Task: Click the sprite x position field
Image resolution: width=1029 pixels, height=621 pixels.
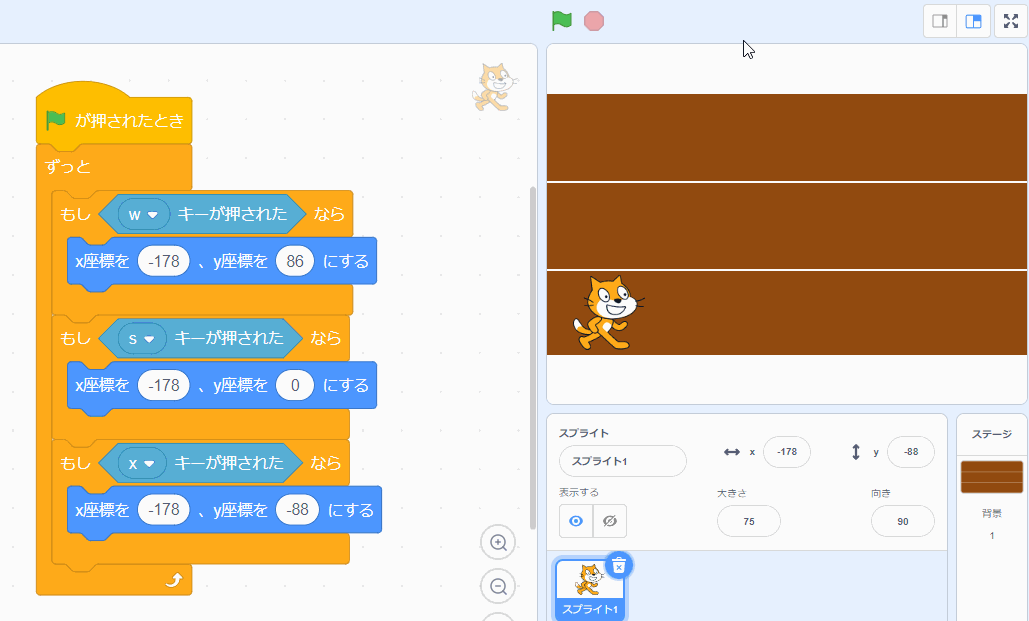Action: pyautogui.click(x=787, y=452)
